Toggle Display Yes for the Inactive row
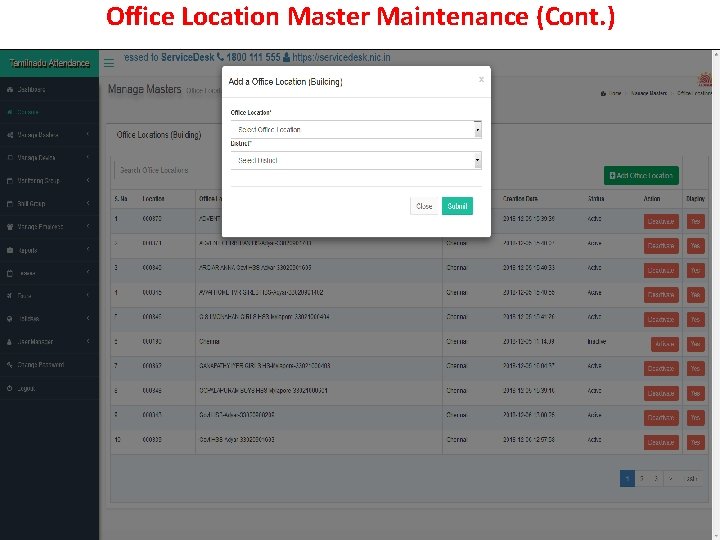This screenshot has width=720, height=540. pos(696,344)
